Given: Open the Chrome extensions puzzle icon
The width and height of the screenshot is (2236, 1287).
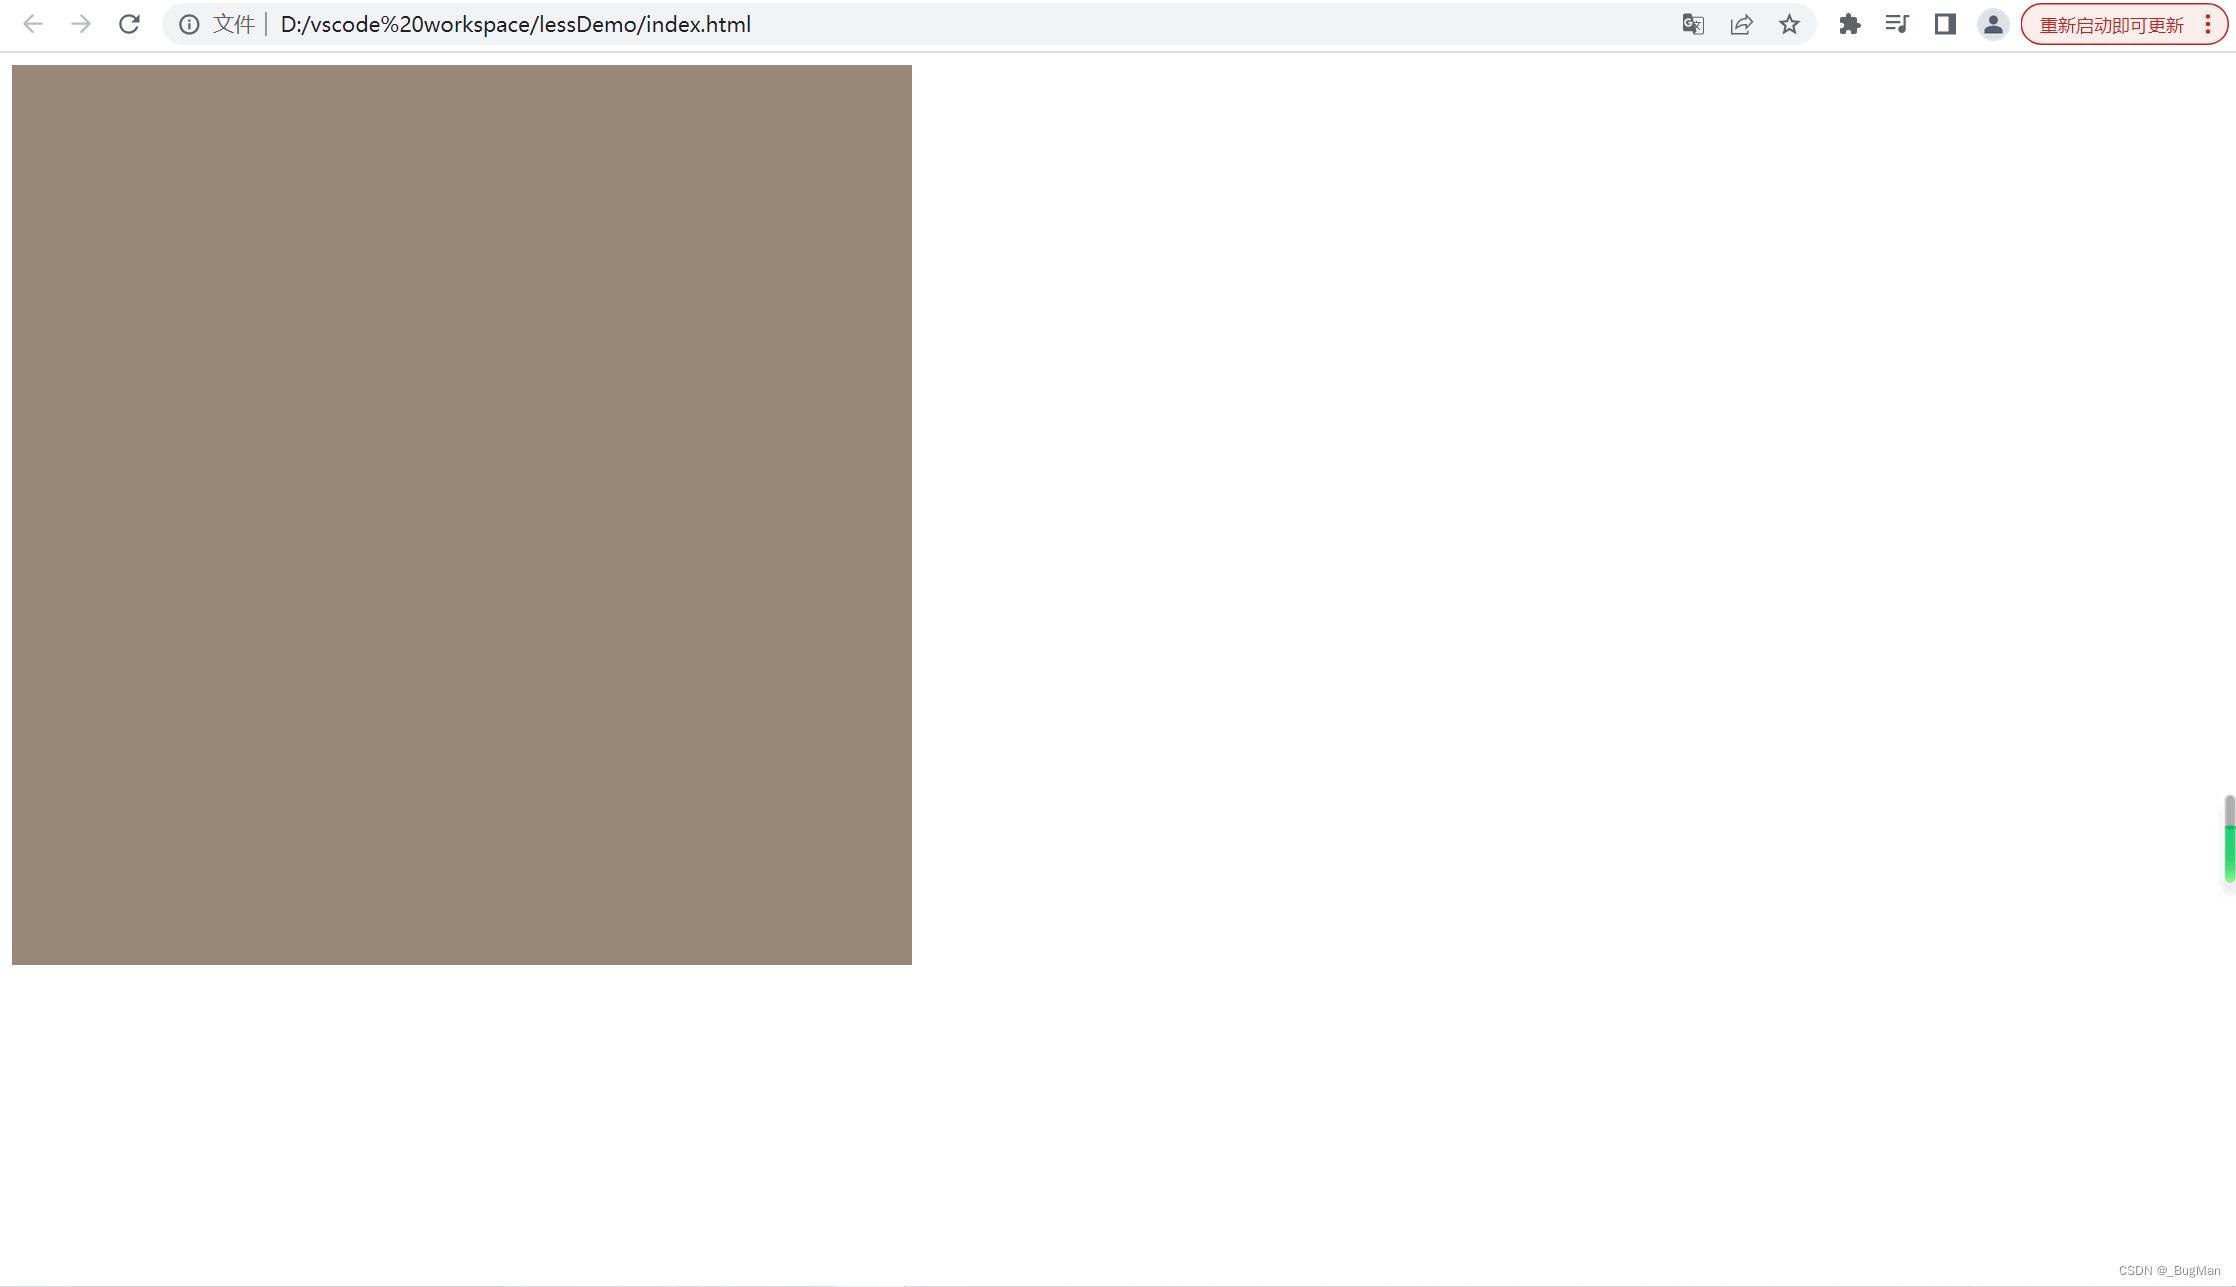Looking at the screenshot, I should pyautogui.click(x=1849, y=24).
